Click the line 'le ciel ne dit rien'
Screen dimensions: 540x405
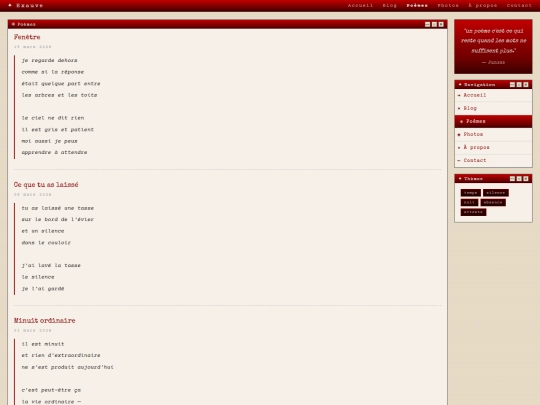(x=53, y=118)
